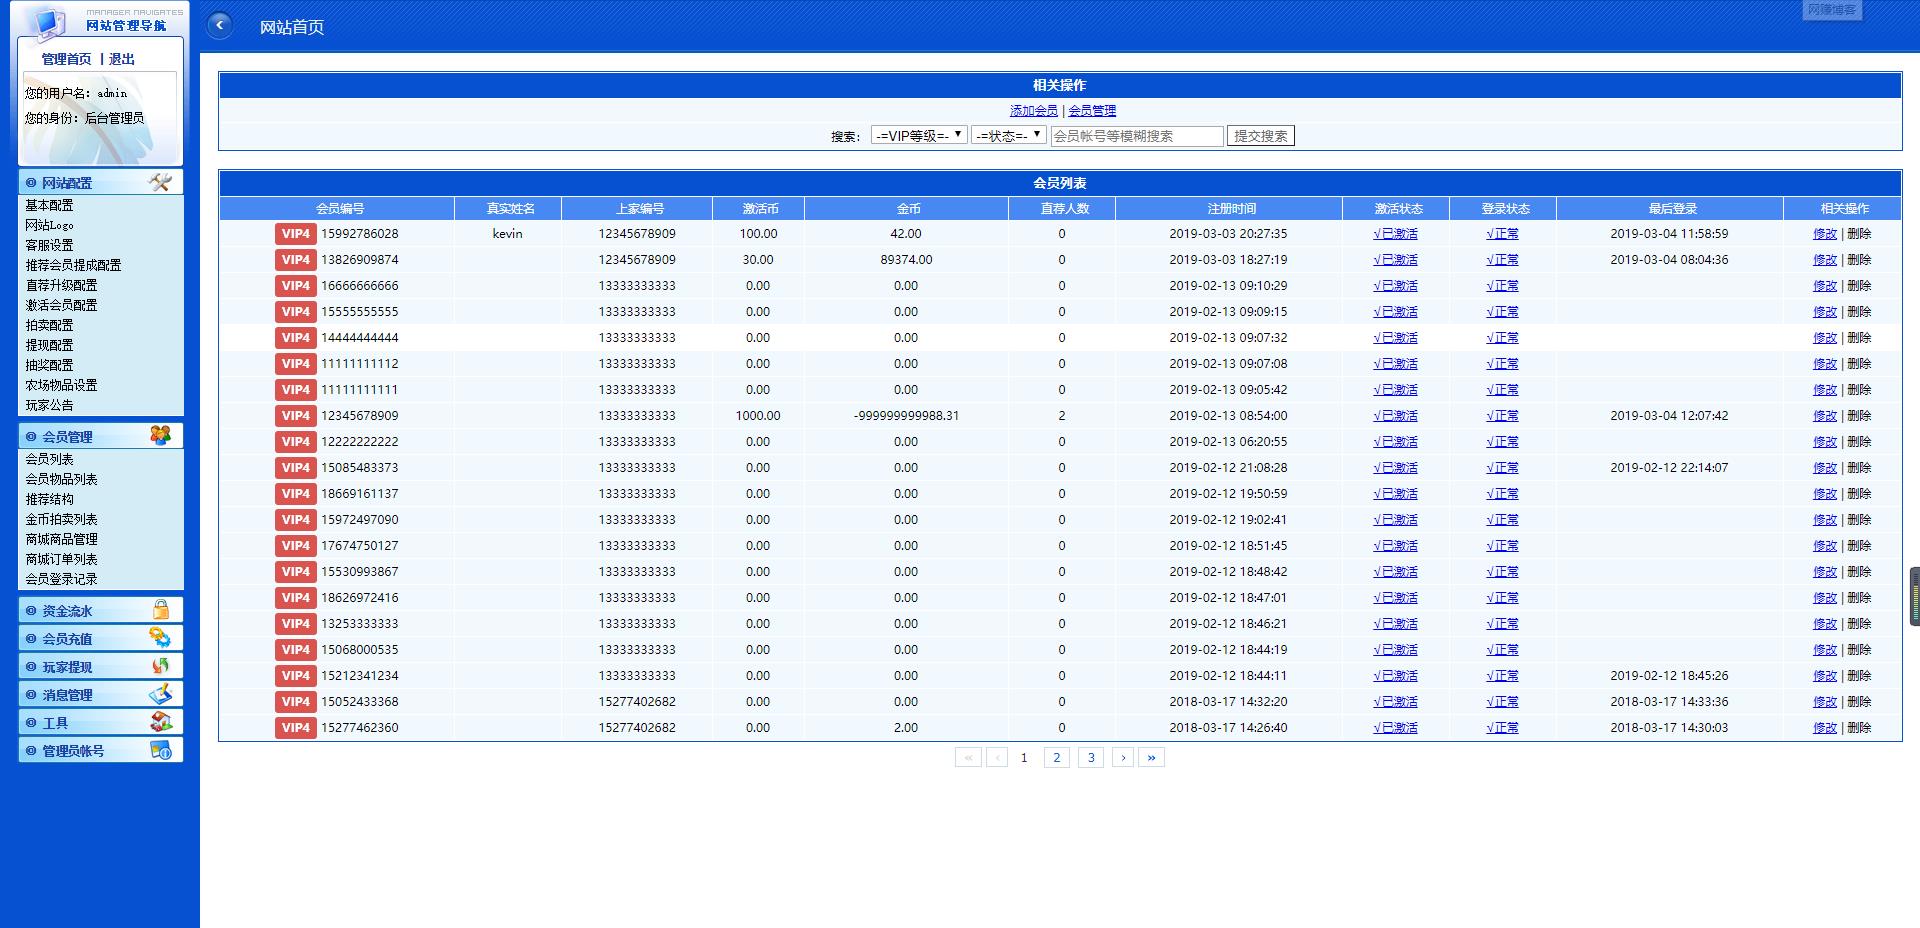Click VIP4 badge for member 15992786028

296,233
